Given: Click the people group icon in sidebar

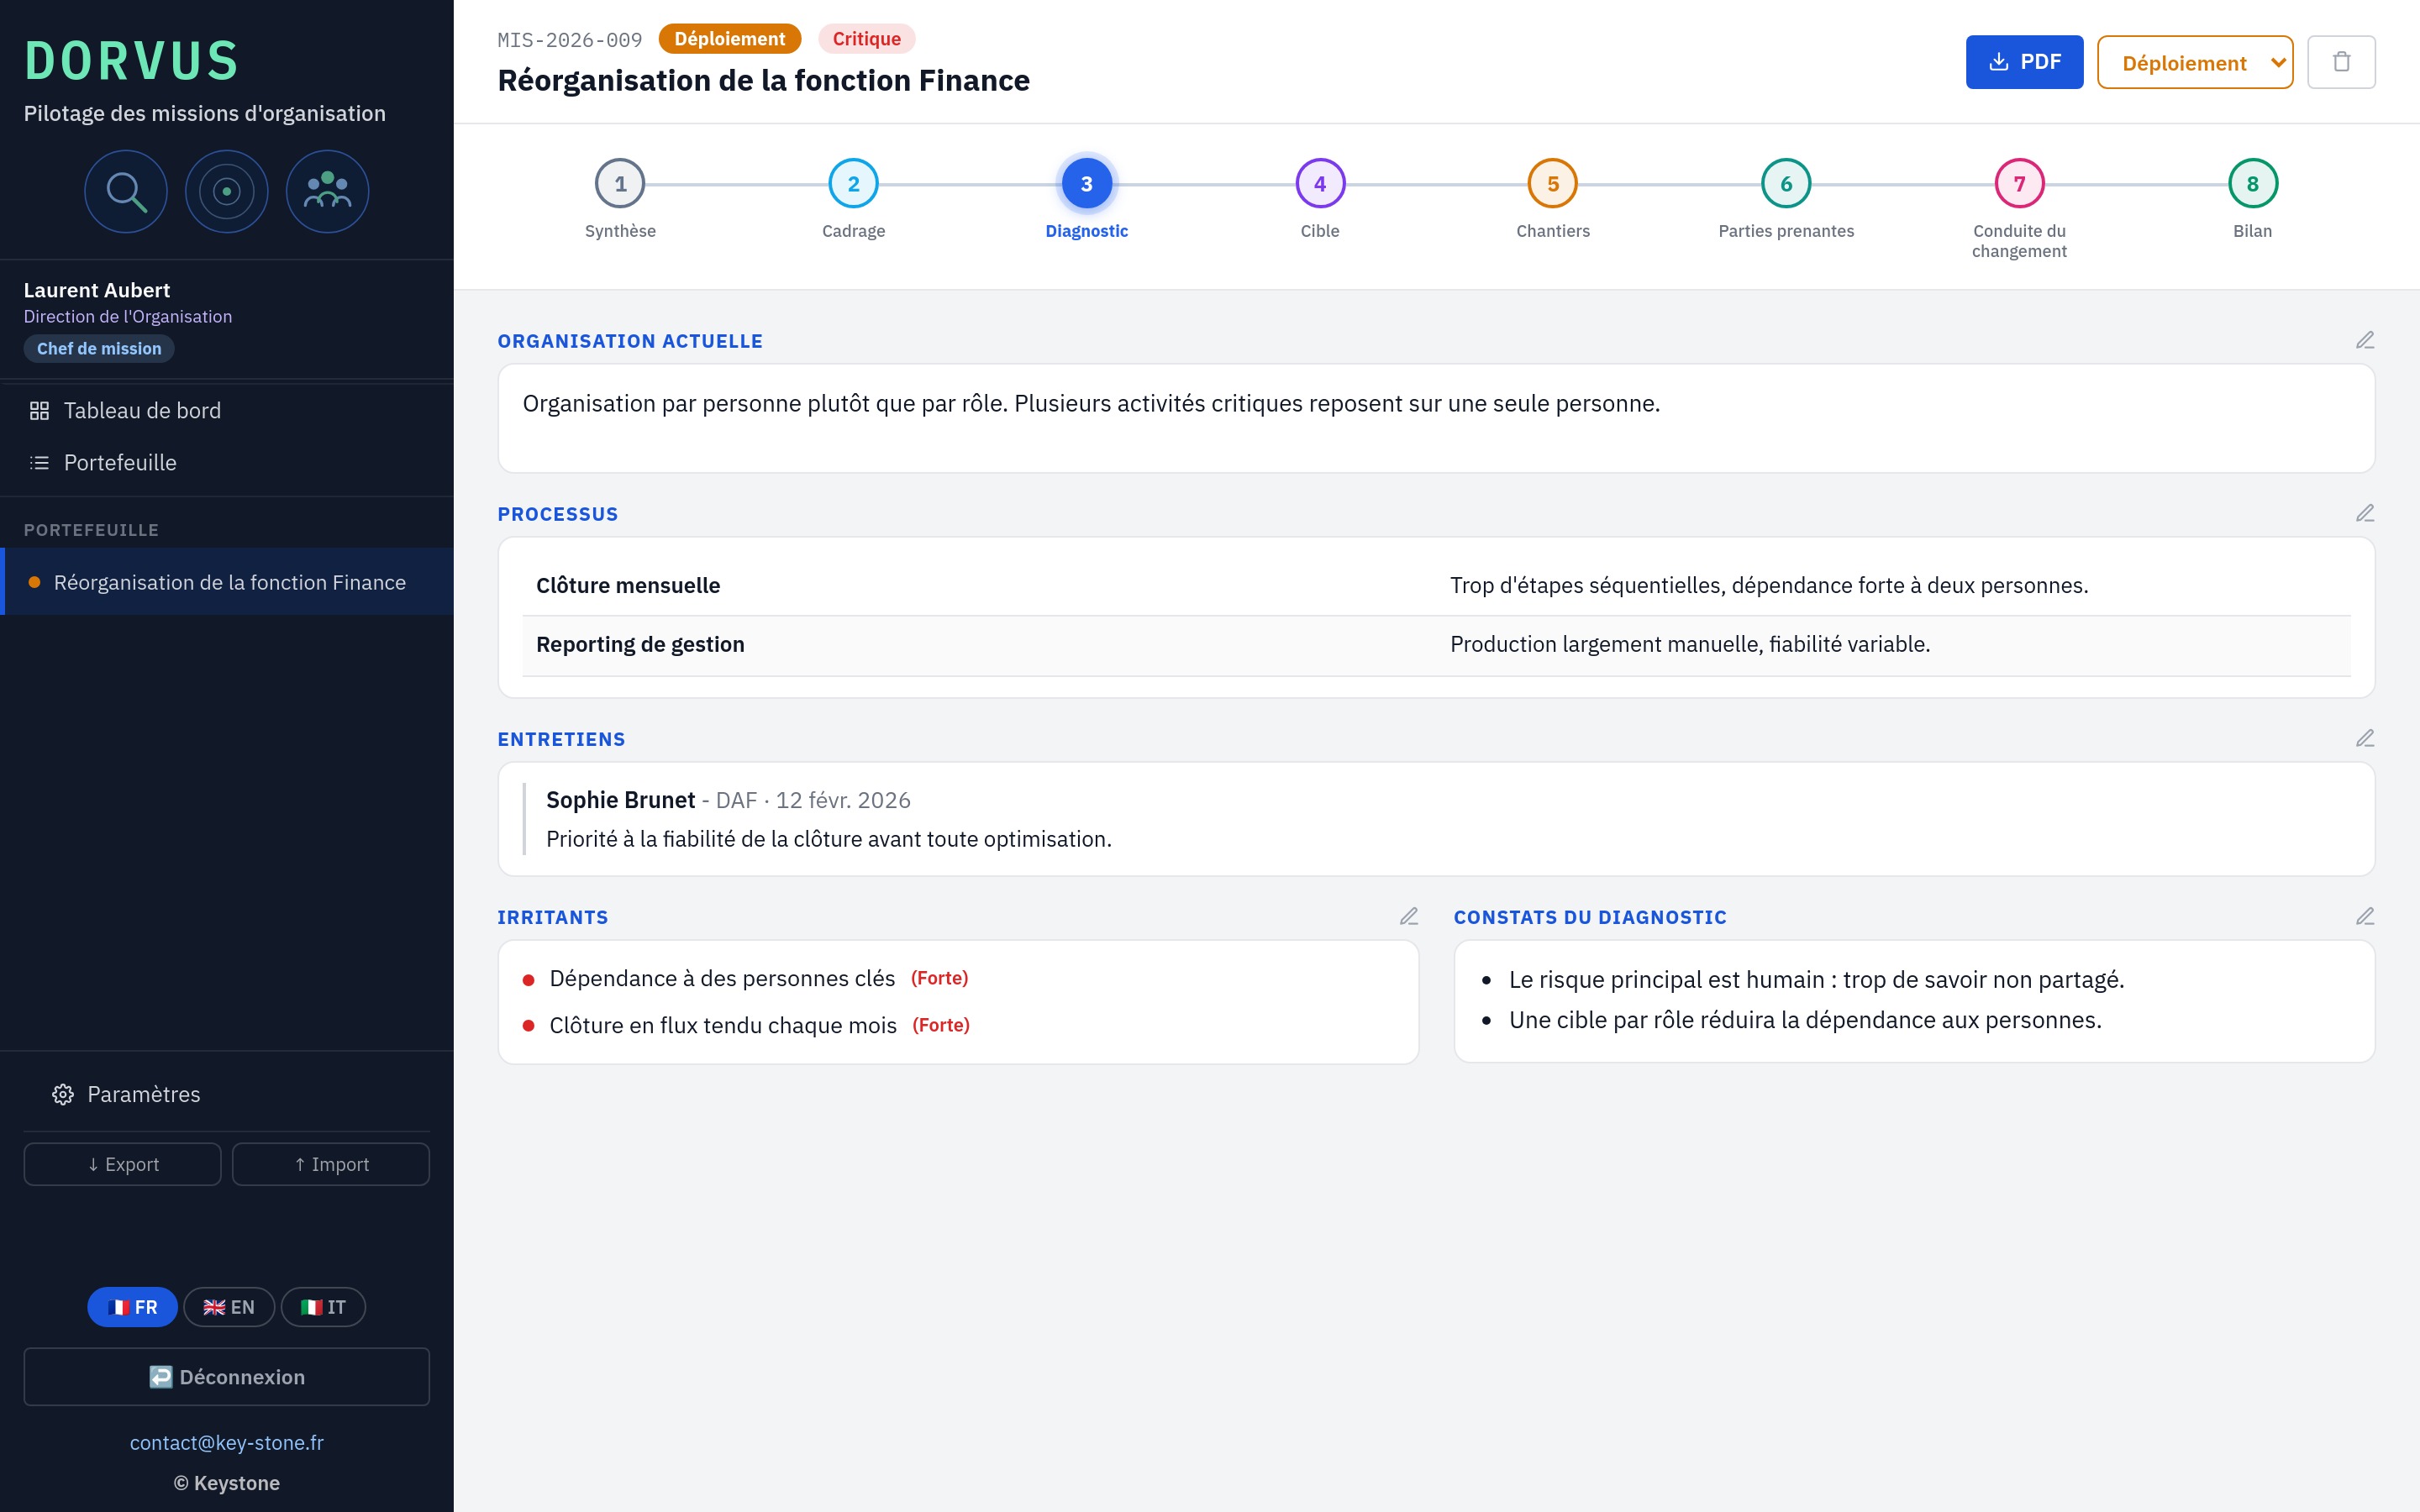Looking at the screenshot, I should click(x=328, y=191).
